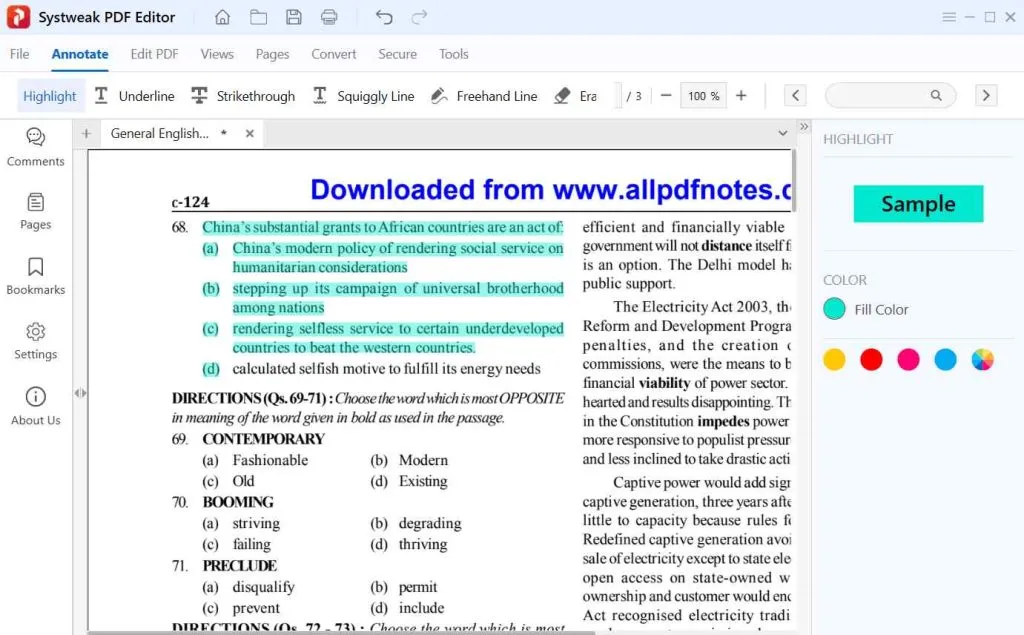Open the multicolor custom color wheel

982,359
